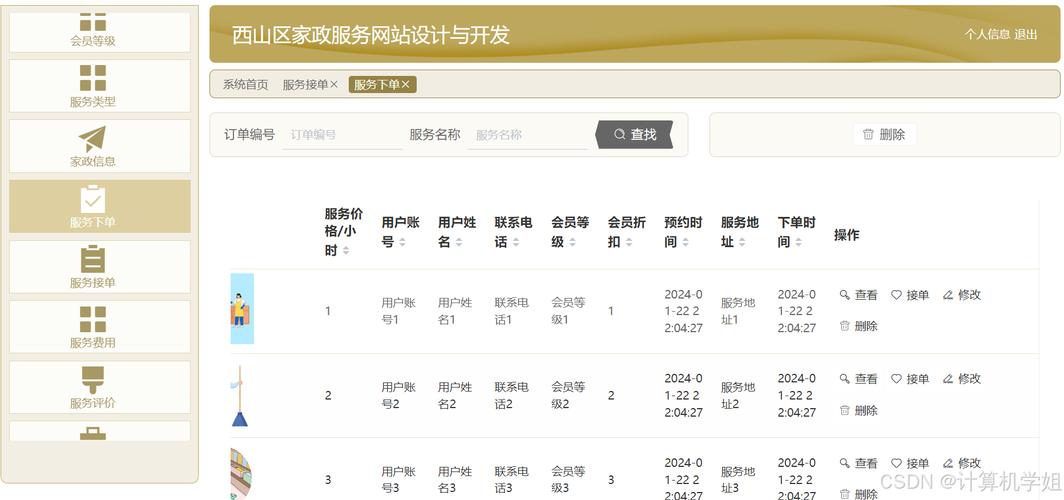Click 接单 heart in the 用户账号1 row
This screenshot has height=500, width=1064.
(910, 295)
